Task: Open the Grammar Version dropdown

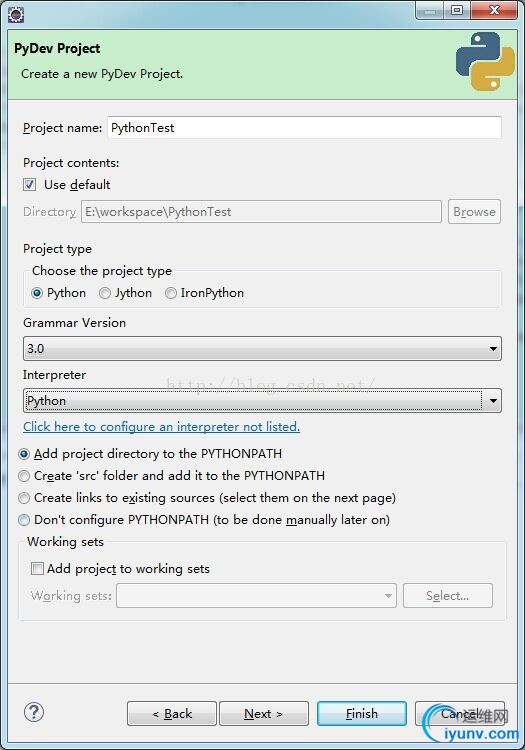Action: [262, 348]
